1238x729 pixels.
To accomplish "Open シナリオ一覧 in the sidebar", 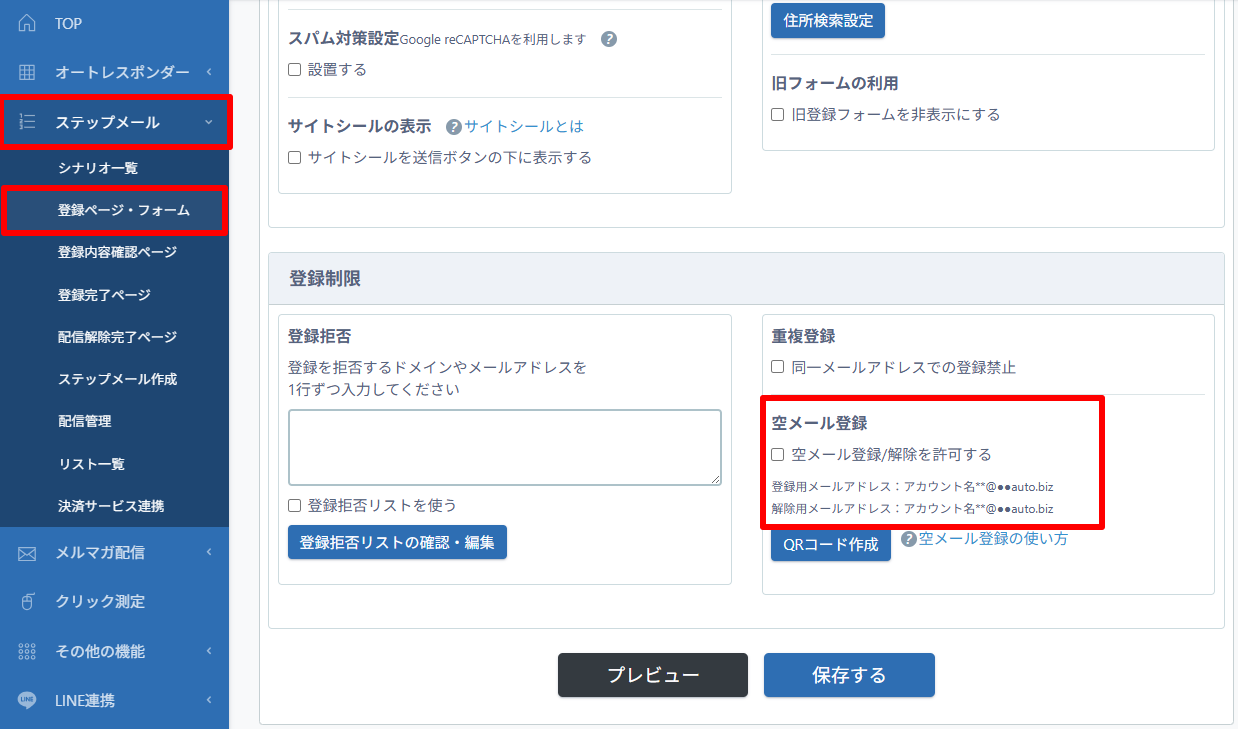I will click(x=98, y=168).
